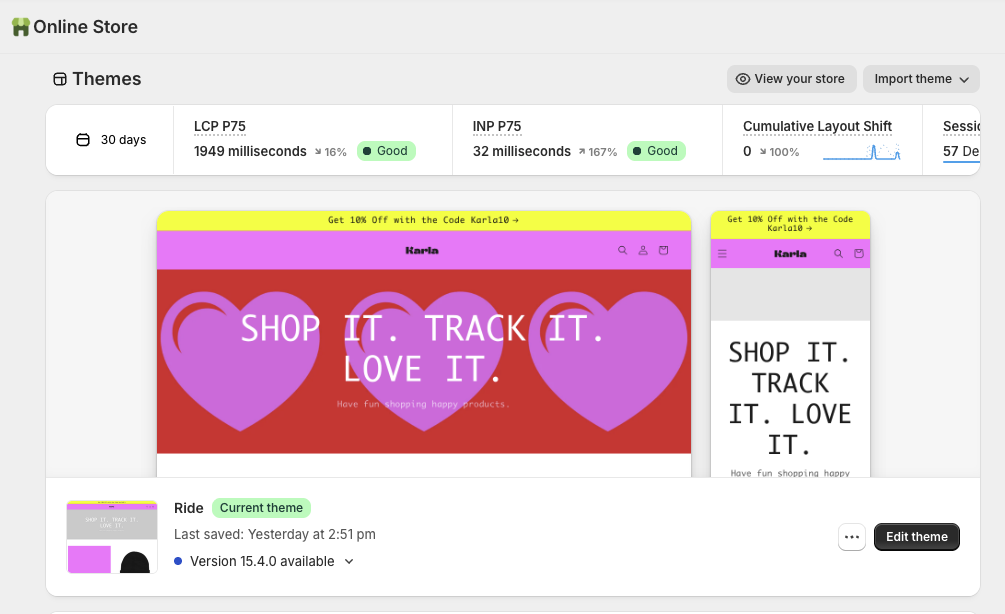The height and width of the screenshot is (614, 1005).
Task: Click the Online Store app icon
Action: 20,27
